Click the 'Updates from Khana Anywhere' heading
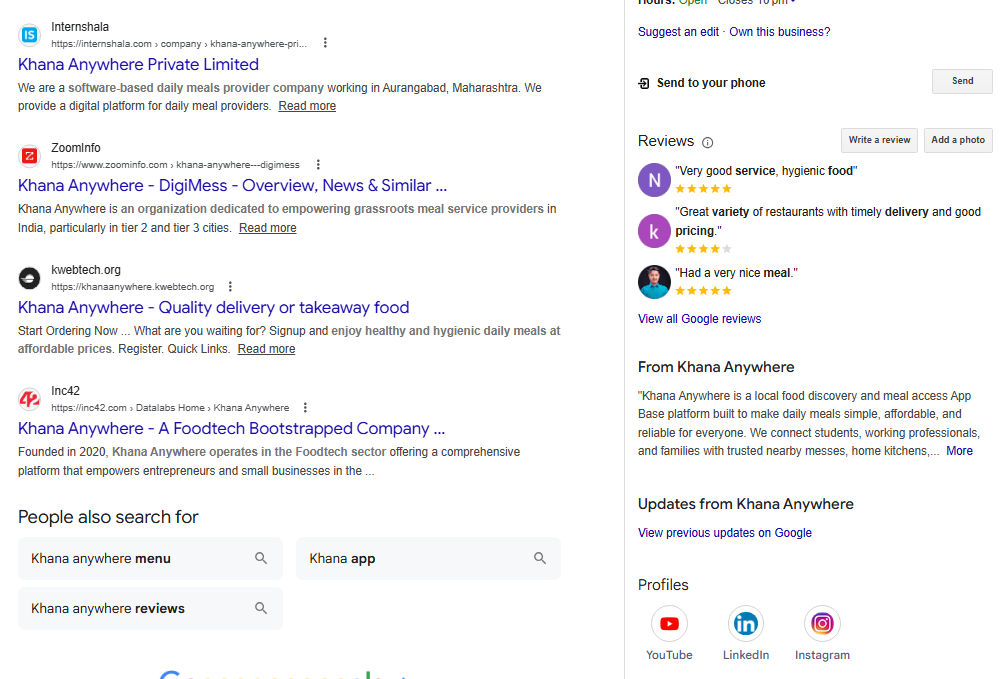Viewport: 1005px width, 679px height. pos(745,505)
